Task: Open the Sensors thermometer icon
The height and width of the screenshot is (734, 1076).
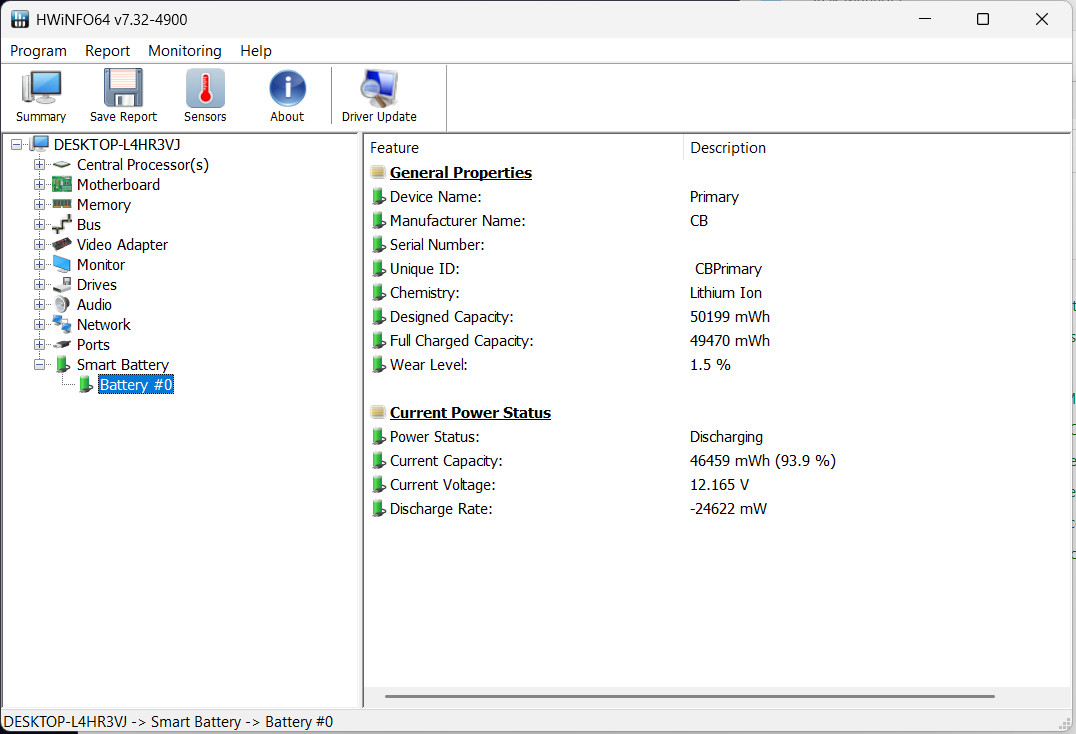Action: tap(205, 88)
